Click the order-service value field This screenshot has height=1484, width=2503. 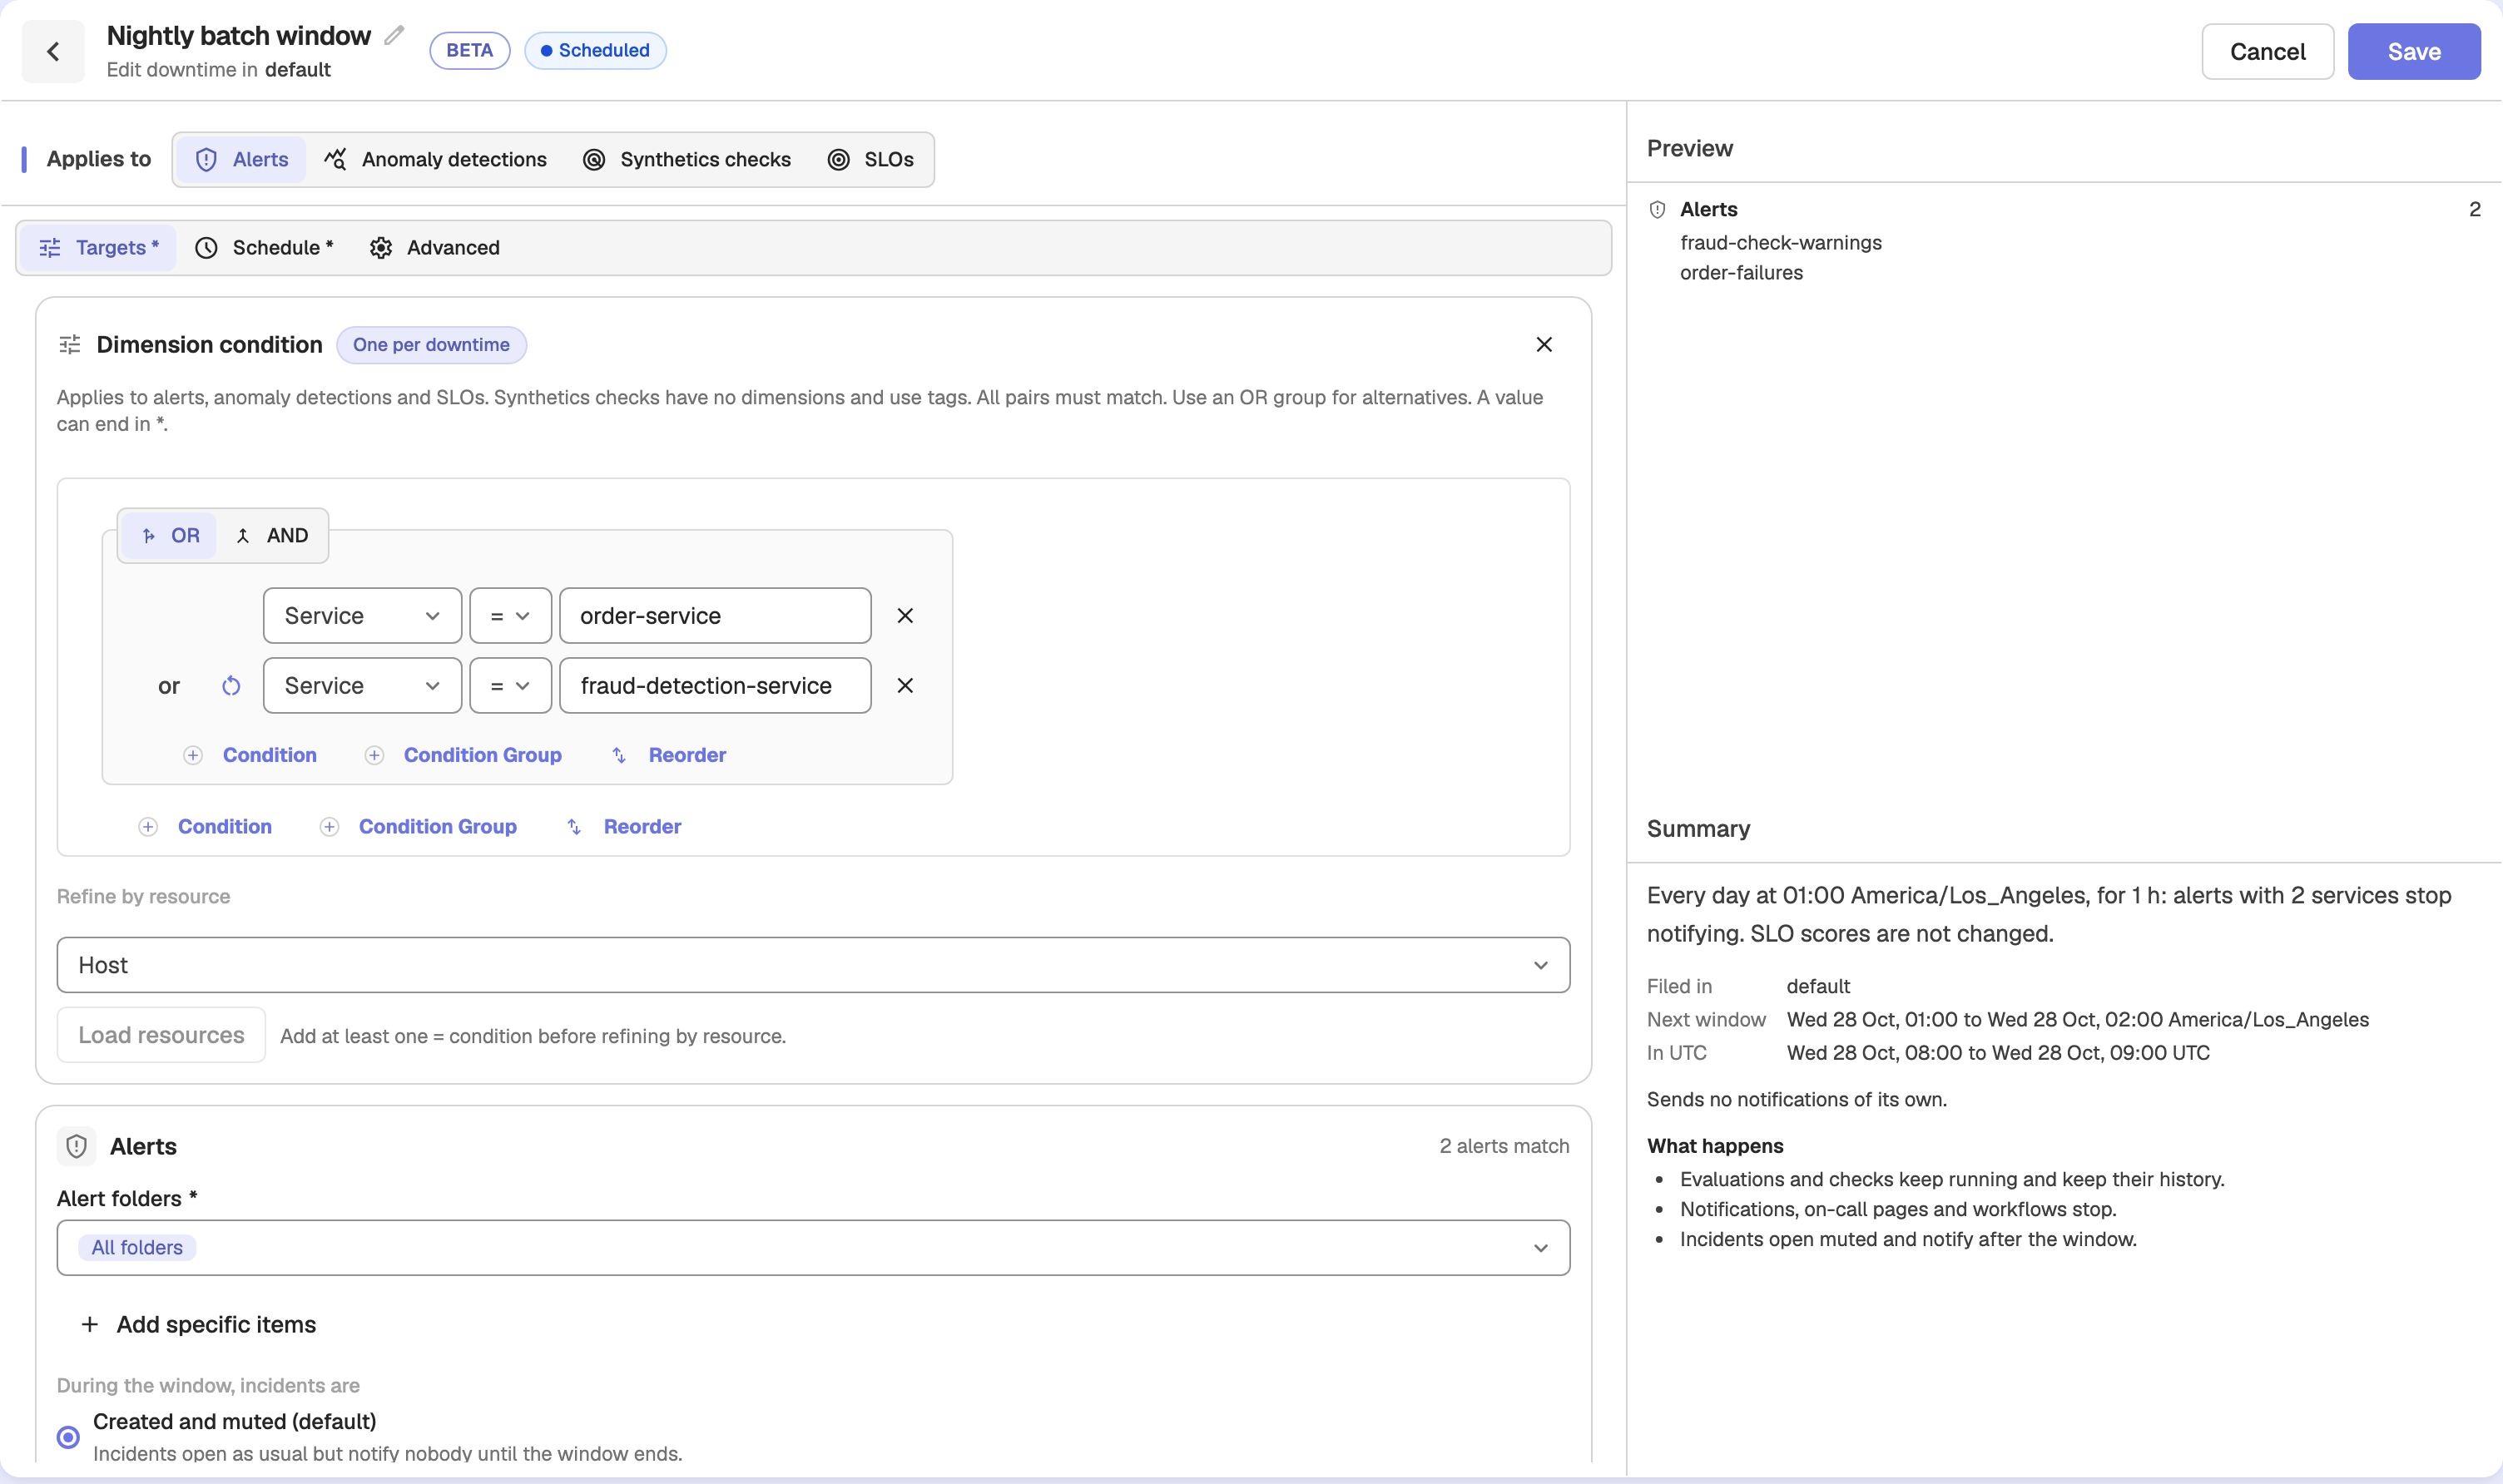click(x=715, y=616)
